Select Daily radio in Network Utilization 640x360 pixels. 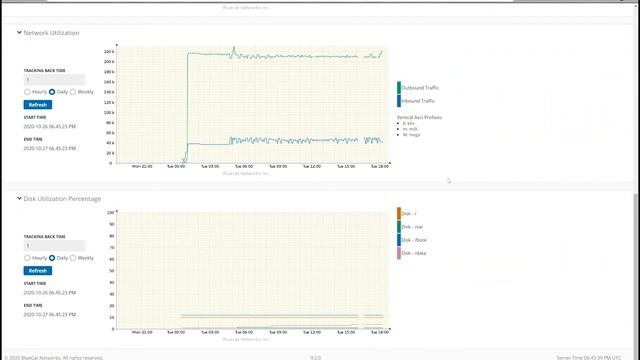coord(52,92)
